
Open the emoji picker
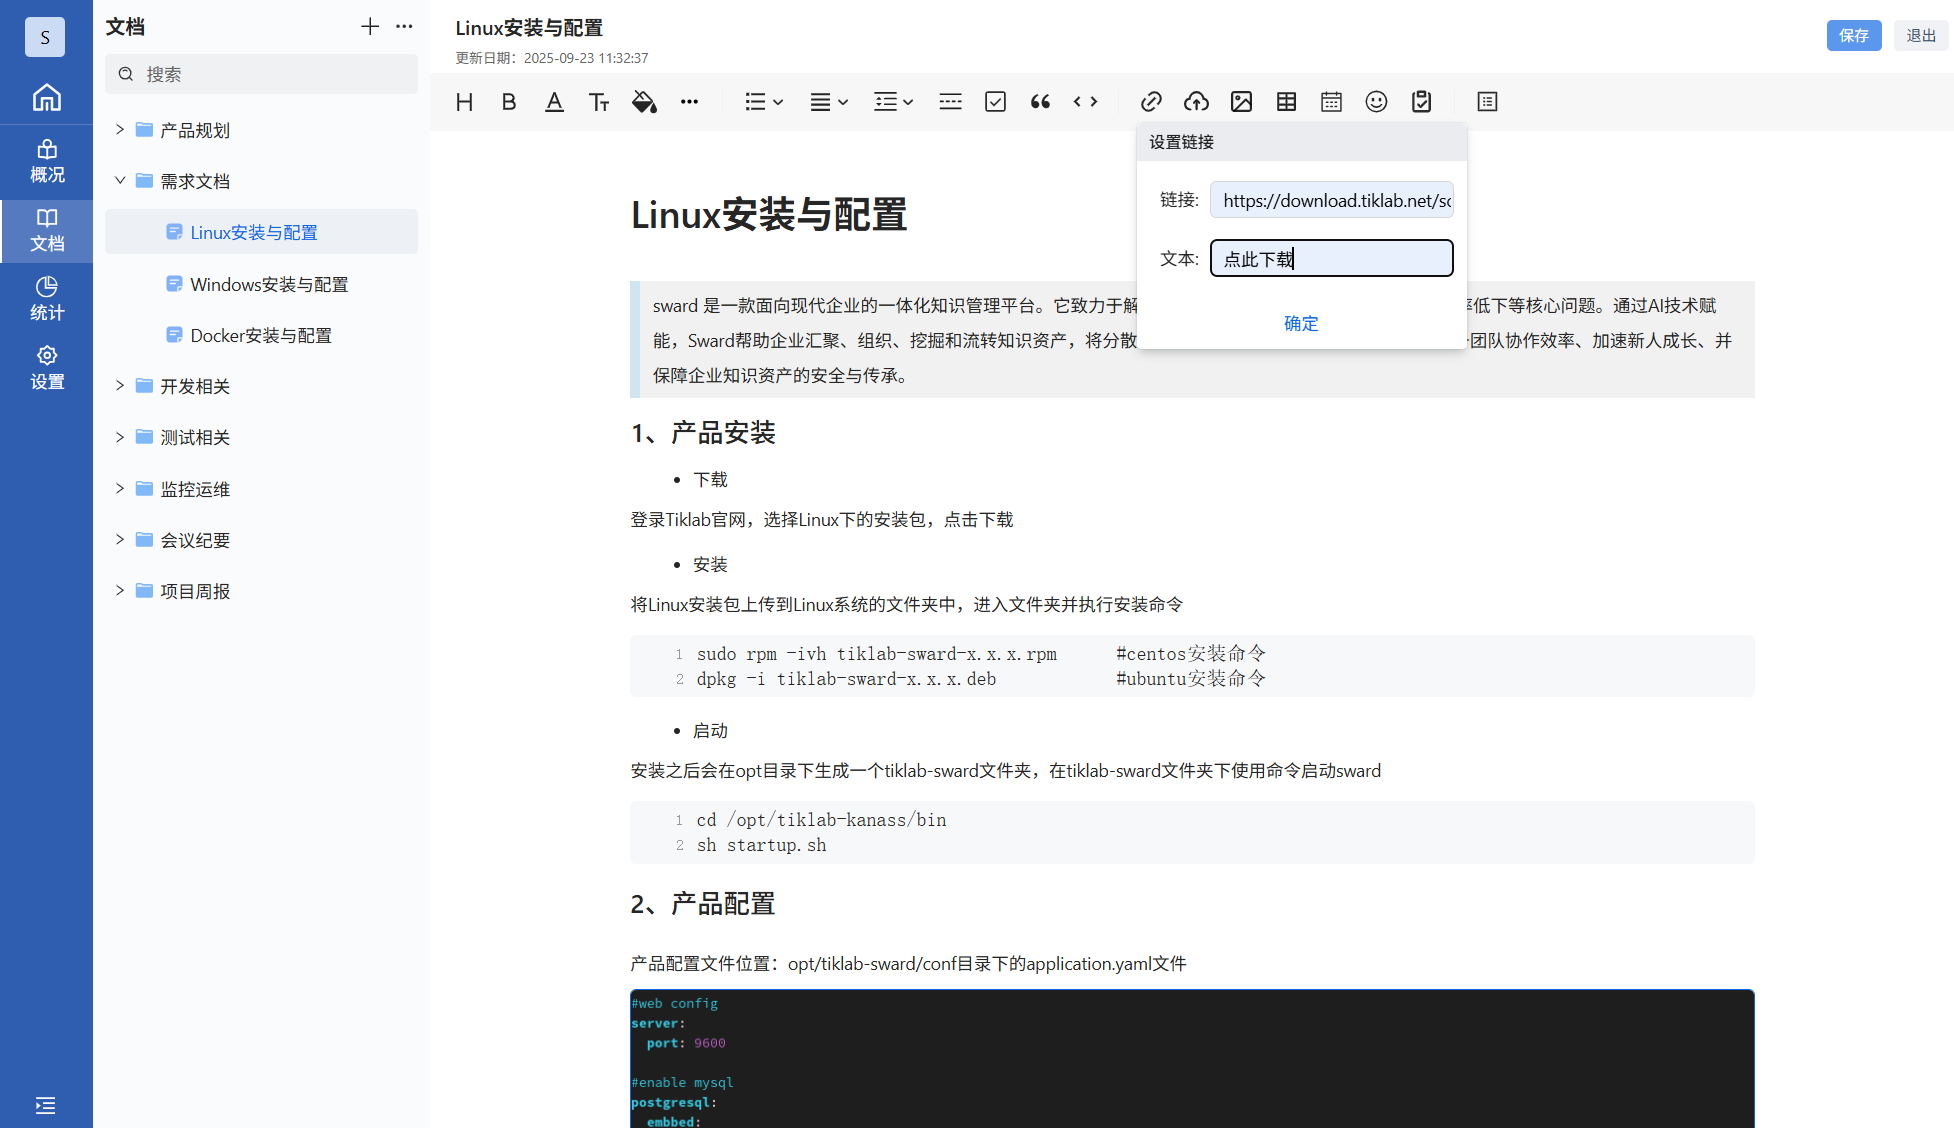1376,102
